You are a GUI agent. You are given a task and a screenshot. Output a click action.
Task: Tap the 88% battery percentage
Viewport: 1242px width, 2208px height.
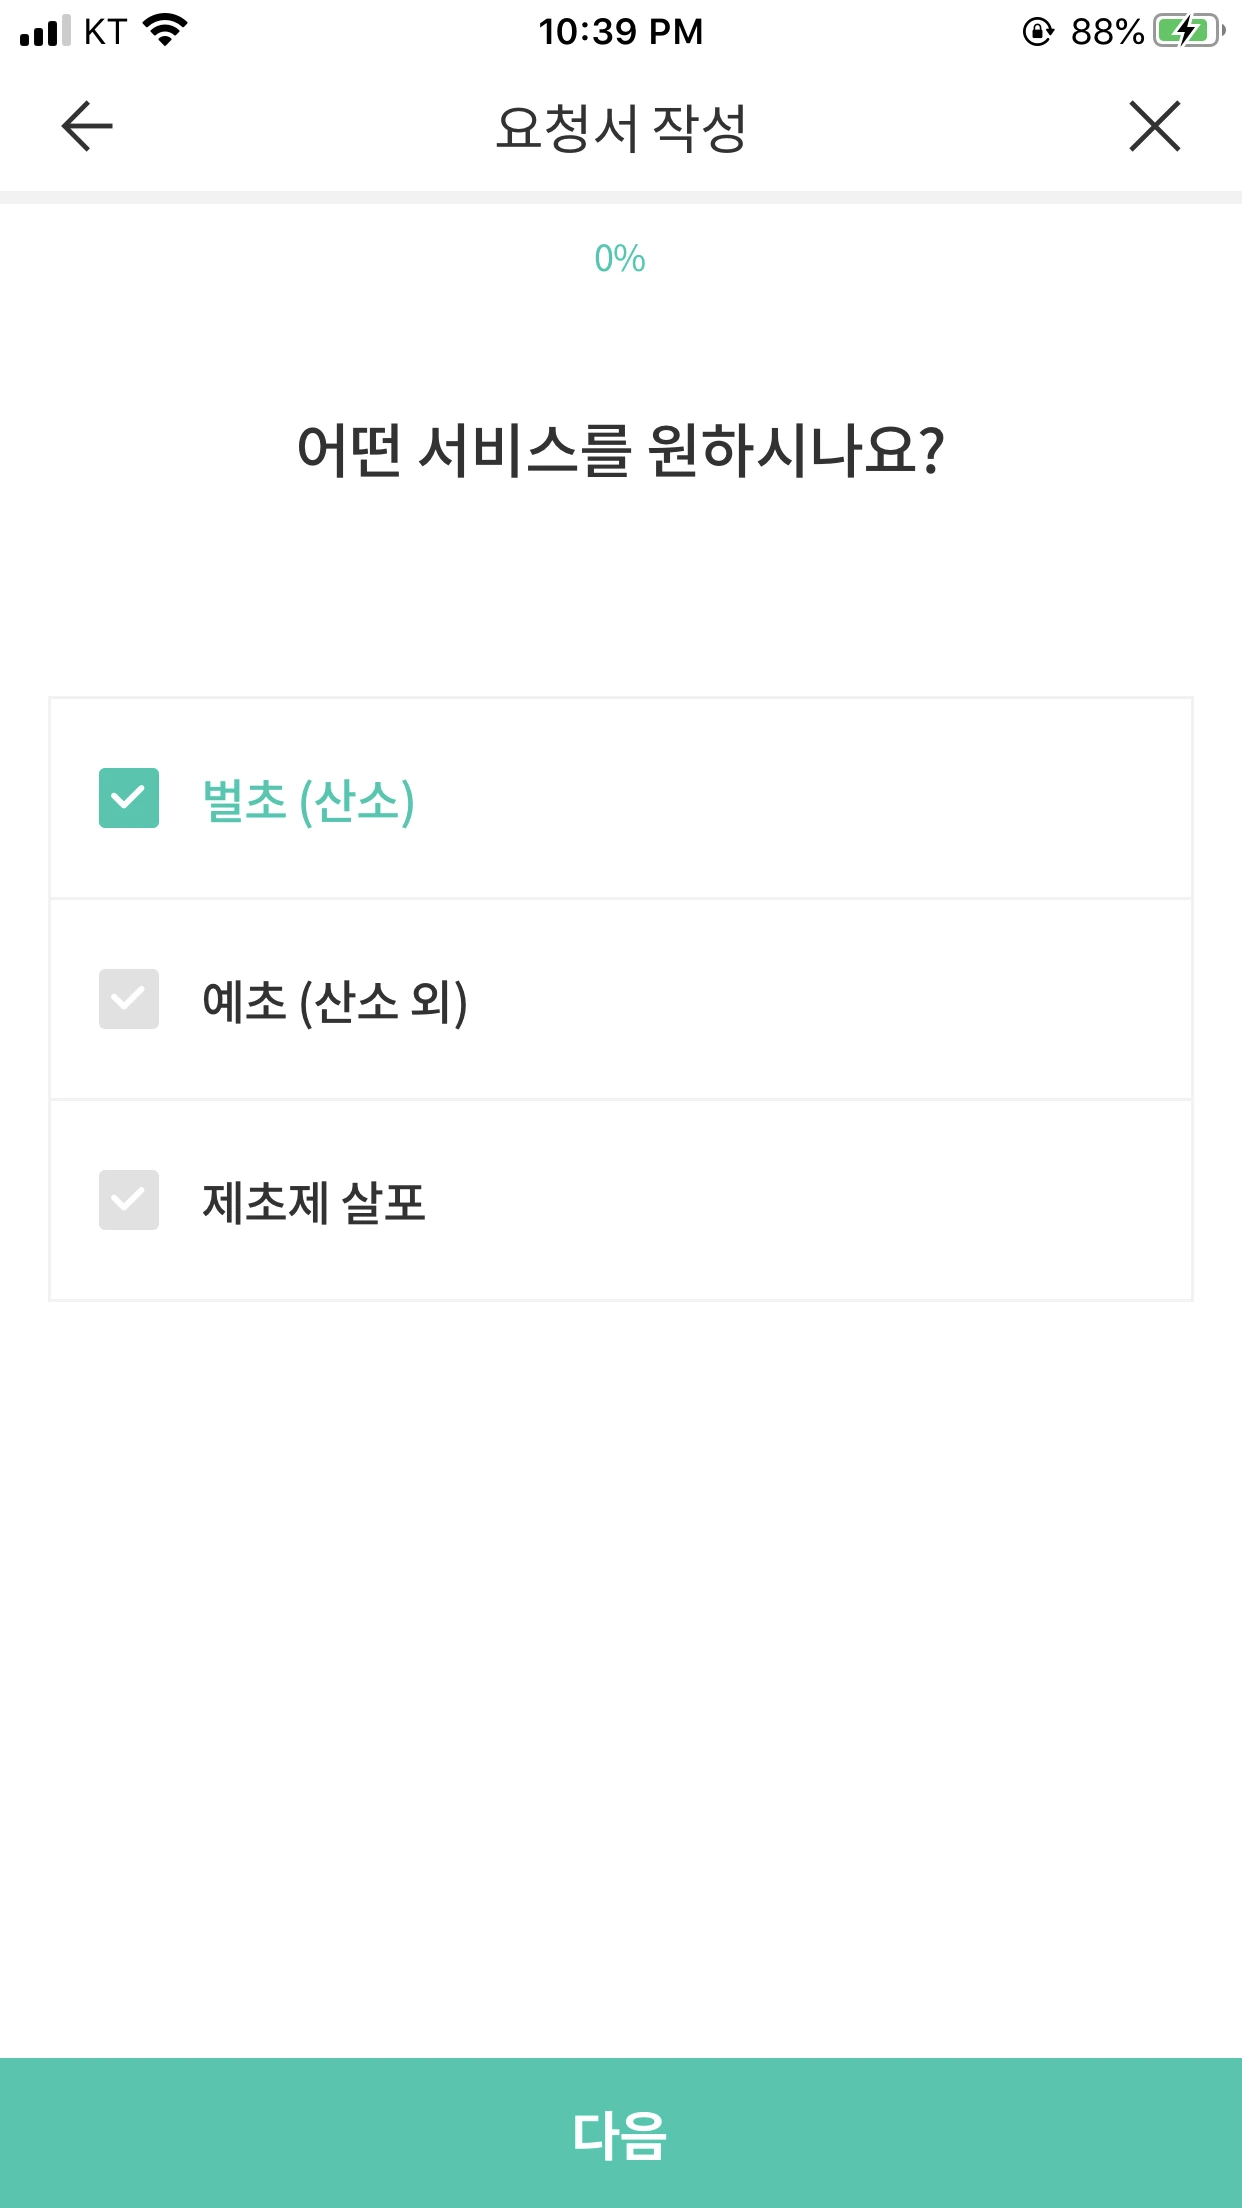[1106, 32]
